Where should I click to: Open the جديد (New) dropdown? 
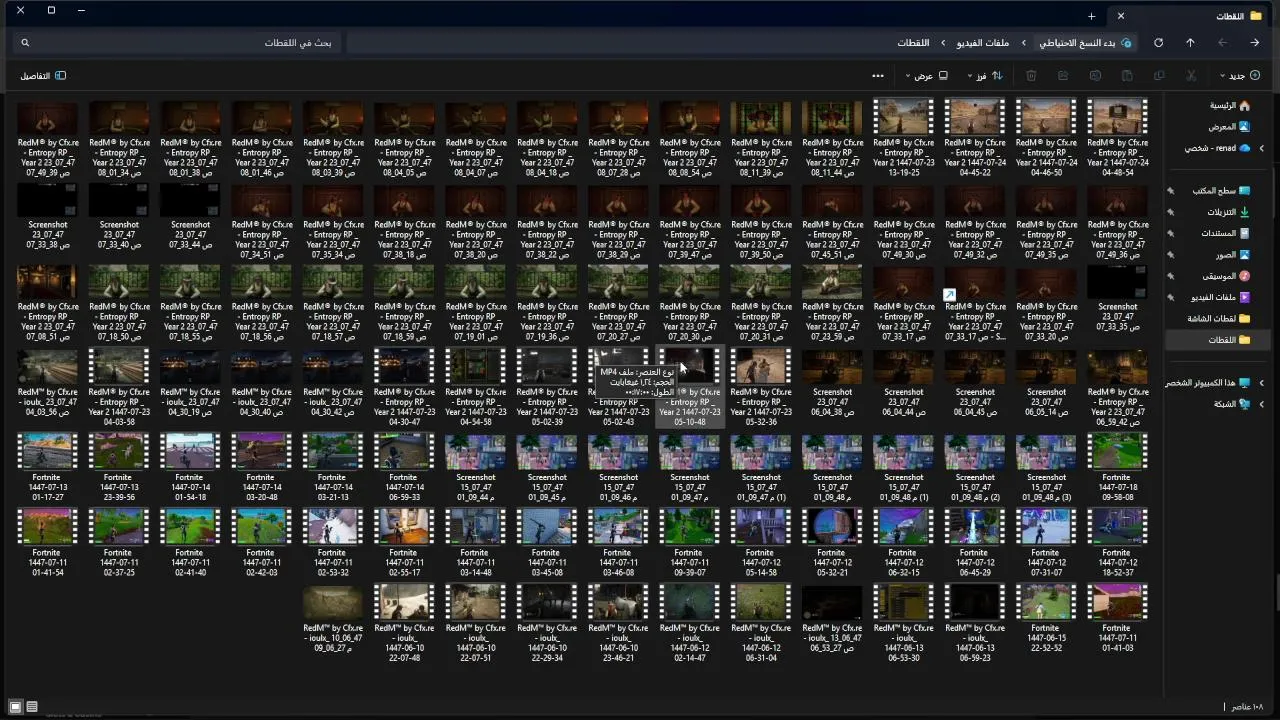(x=1240, y=76)
